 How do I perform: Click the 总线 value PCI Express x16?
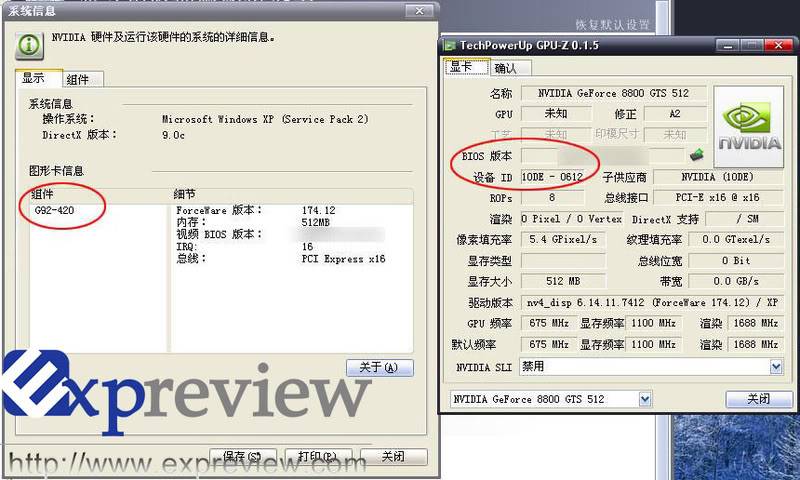coord(343,259)
